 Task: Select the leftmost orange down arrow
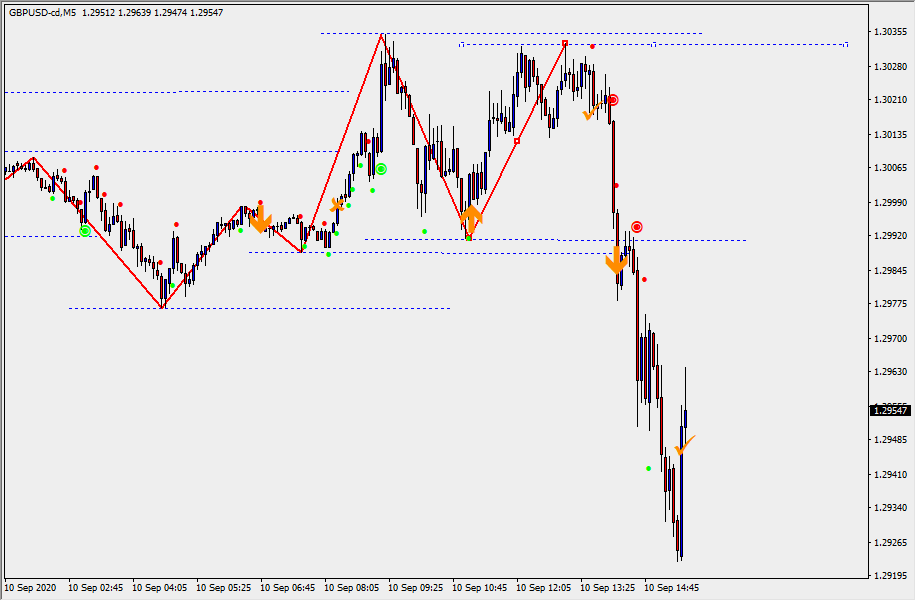click(260, 219)
